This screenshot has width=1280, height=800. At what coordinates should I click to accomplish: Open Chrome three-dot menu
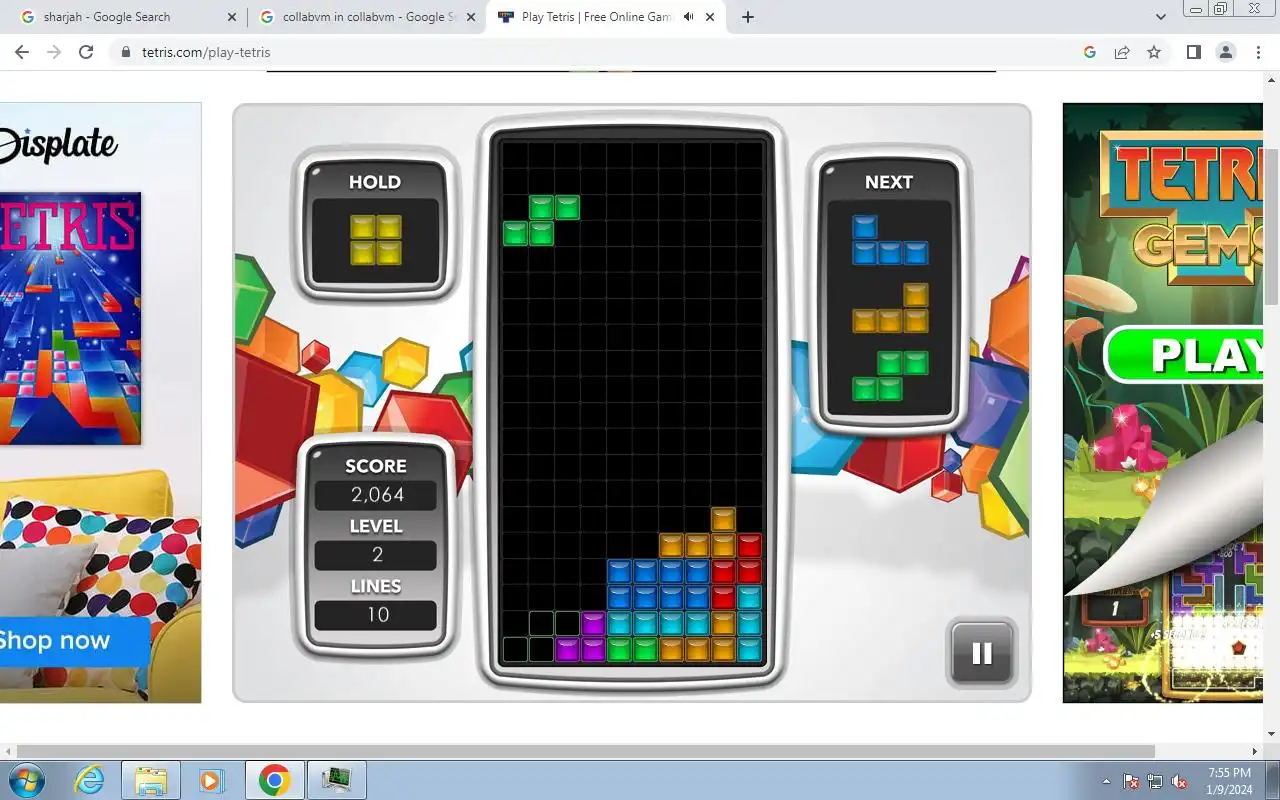pyautogui.click(x=1258, y=52)
